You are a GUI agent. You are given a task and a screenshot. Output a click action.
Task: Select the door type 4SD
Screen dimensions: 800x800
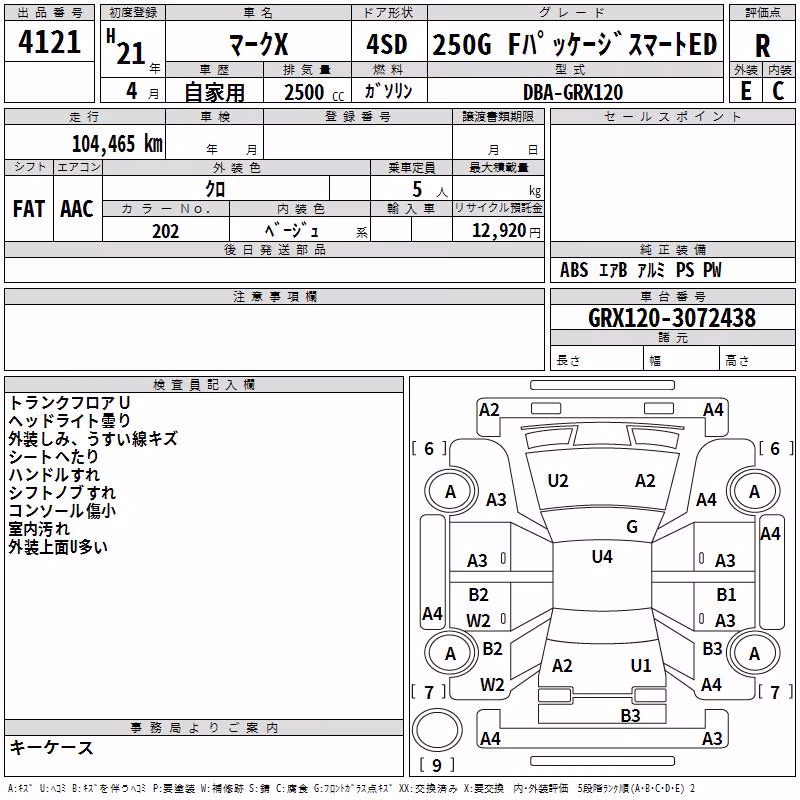click(387, 44)
